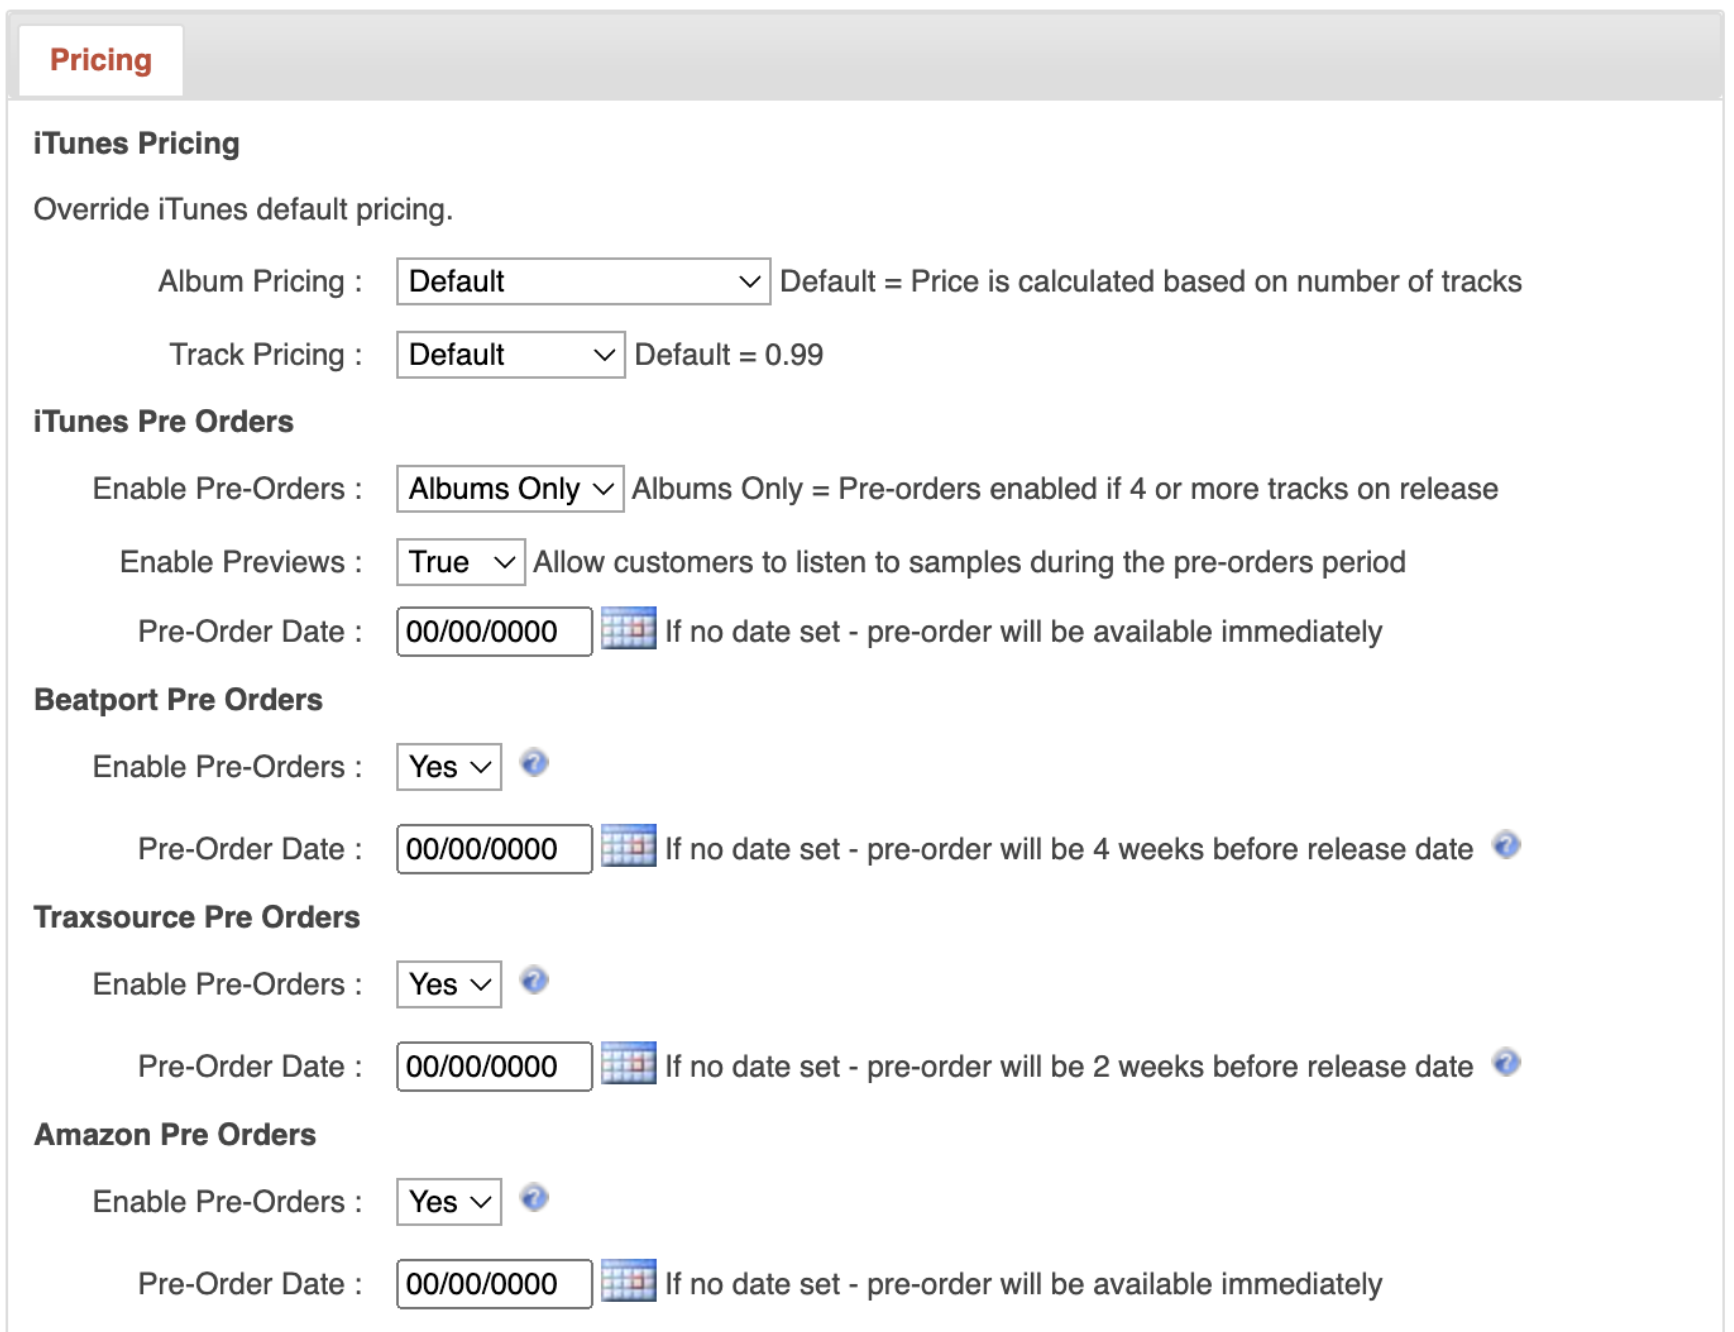The width and height of the screenshot is (1734, 1332).
Task: Open calendar picker for Beatport Pre-Order Date
Action: point(628,846)
